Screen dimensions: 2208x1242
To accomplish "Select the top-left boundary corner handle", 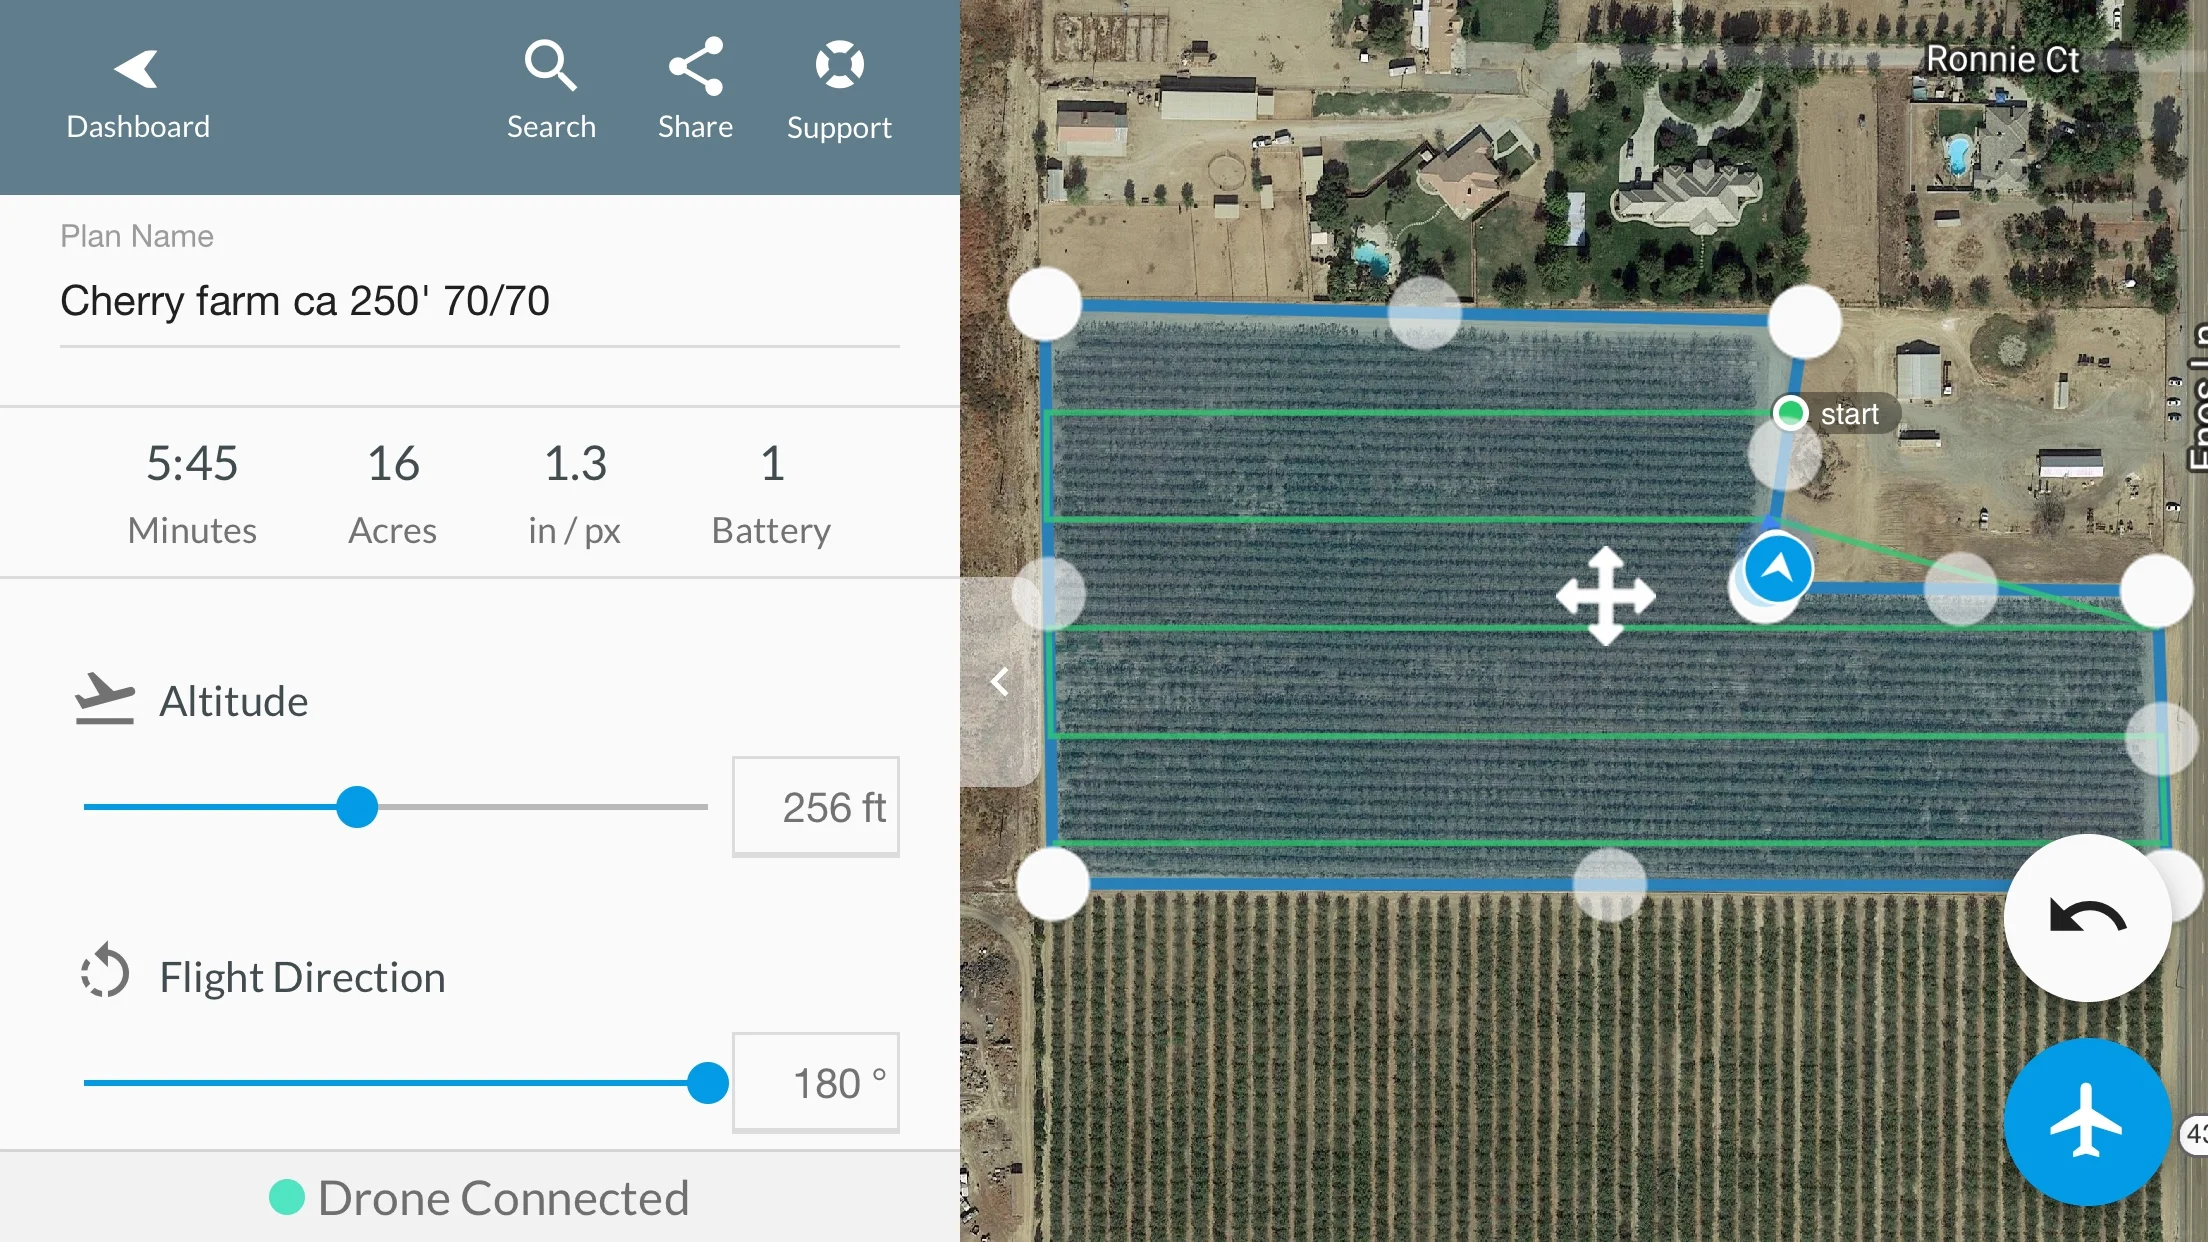I will point(1045,304).
